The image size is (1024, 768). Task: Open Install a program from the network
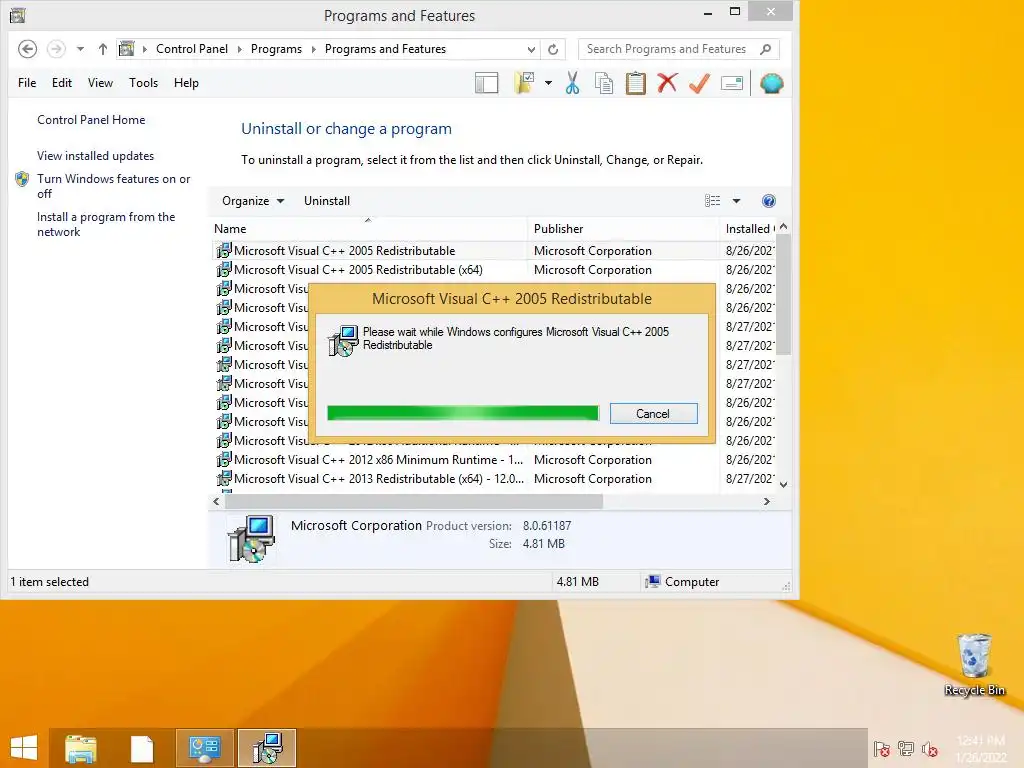point(106,224)
